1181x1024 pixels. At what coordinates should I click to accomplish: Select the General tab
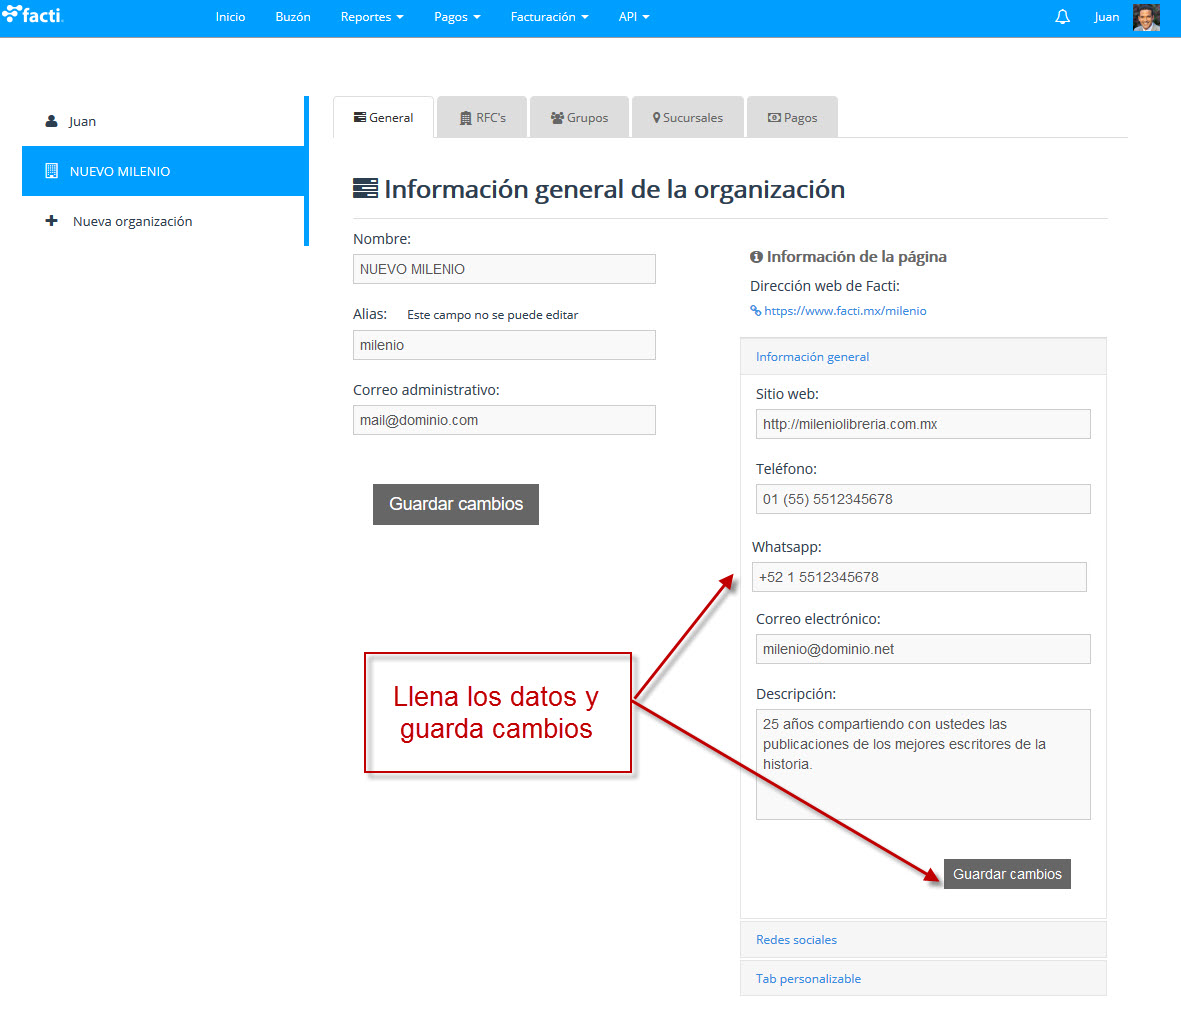point(383,117)
